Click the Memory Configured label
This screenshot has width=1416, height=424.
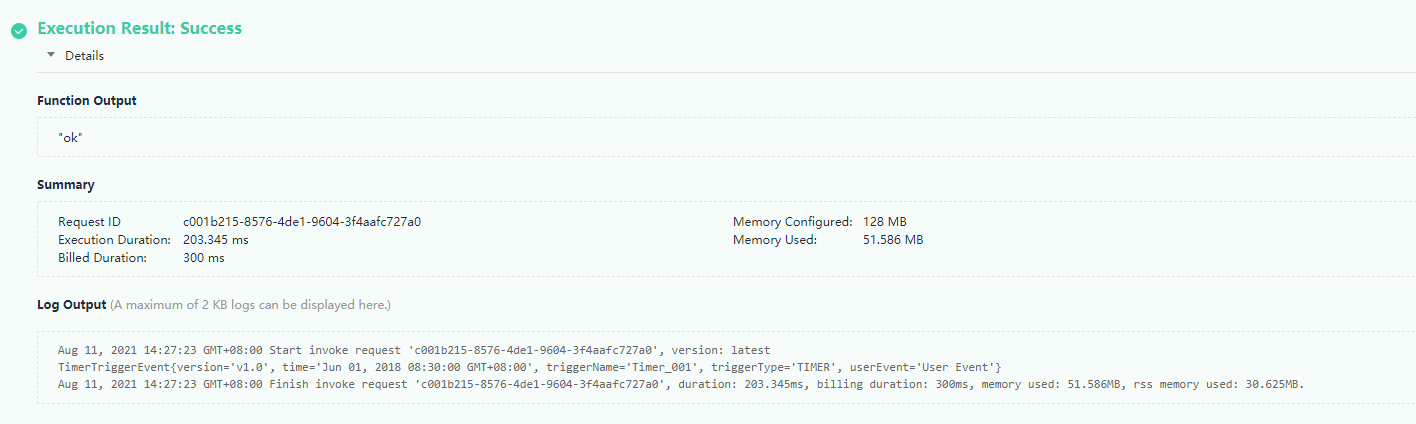(792, 222)
